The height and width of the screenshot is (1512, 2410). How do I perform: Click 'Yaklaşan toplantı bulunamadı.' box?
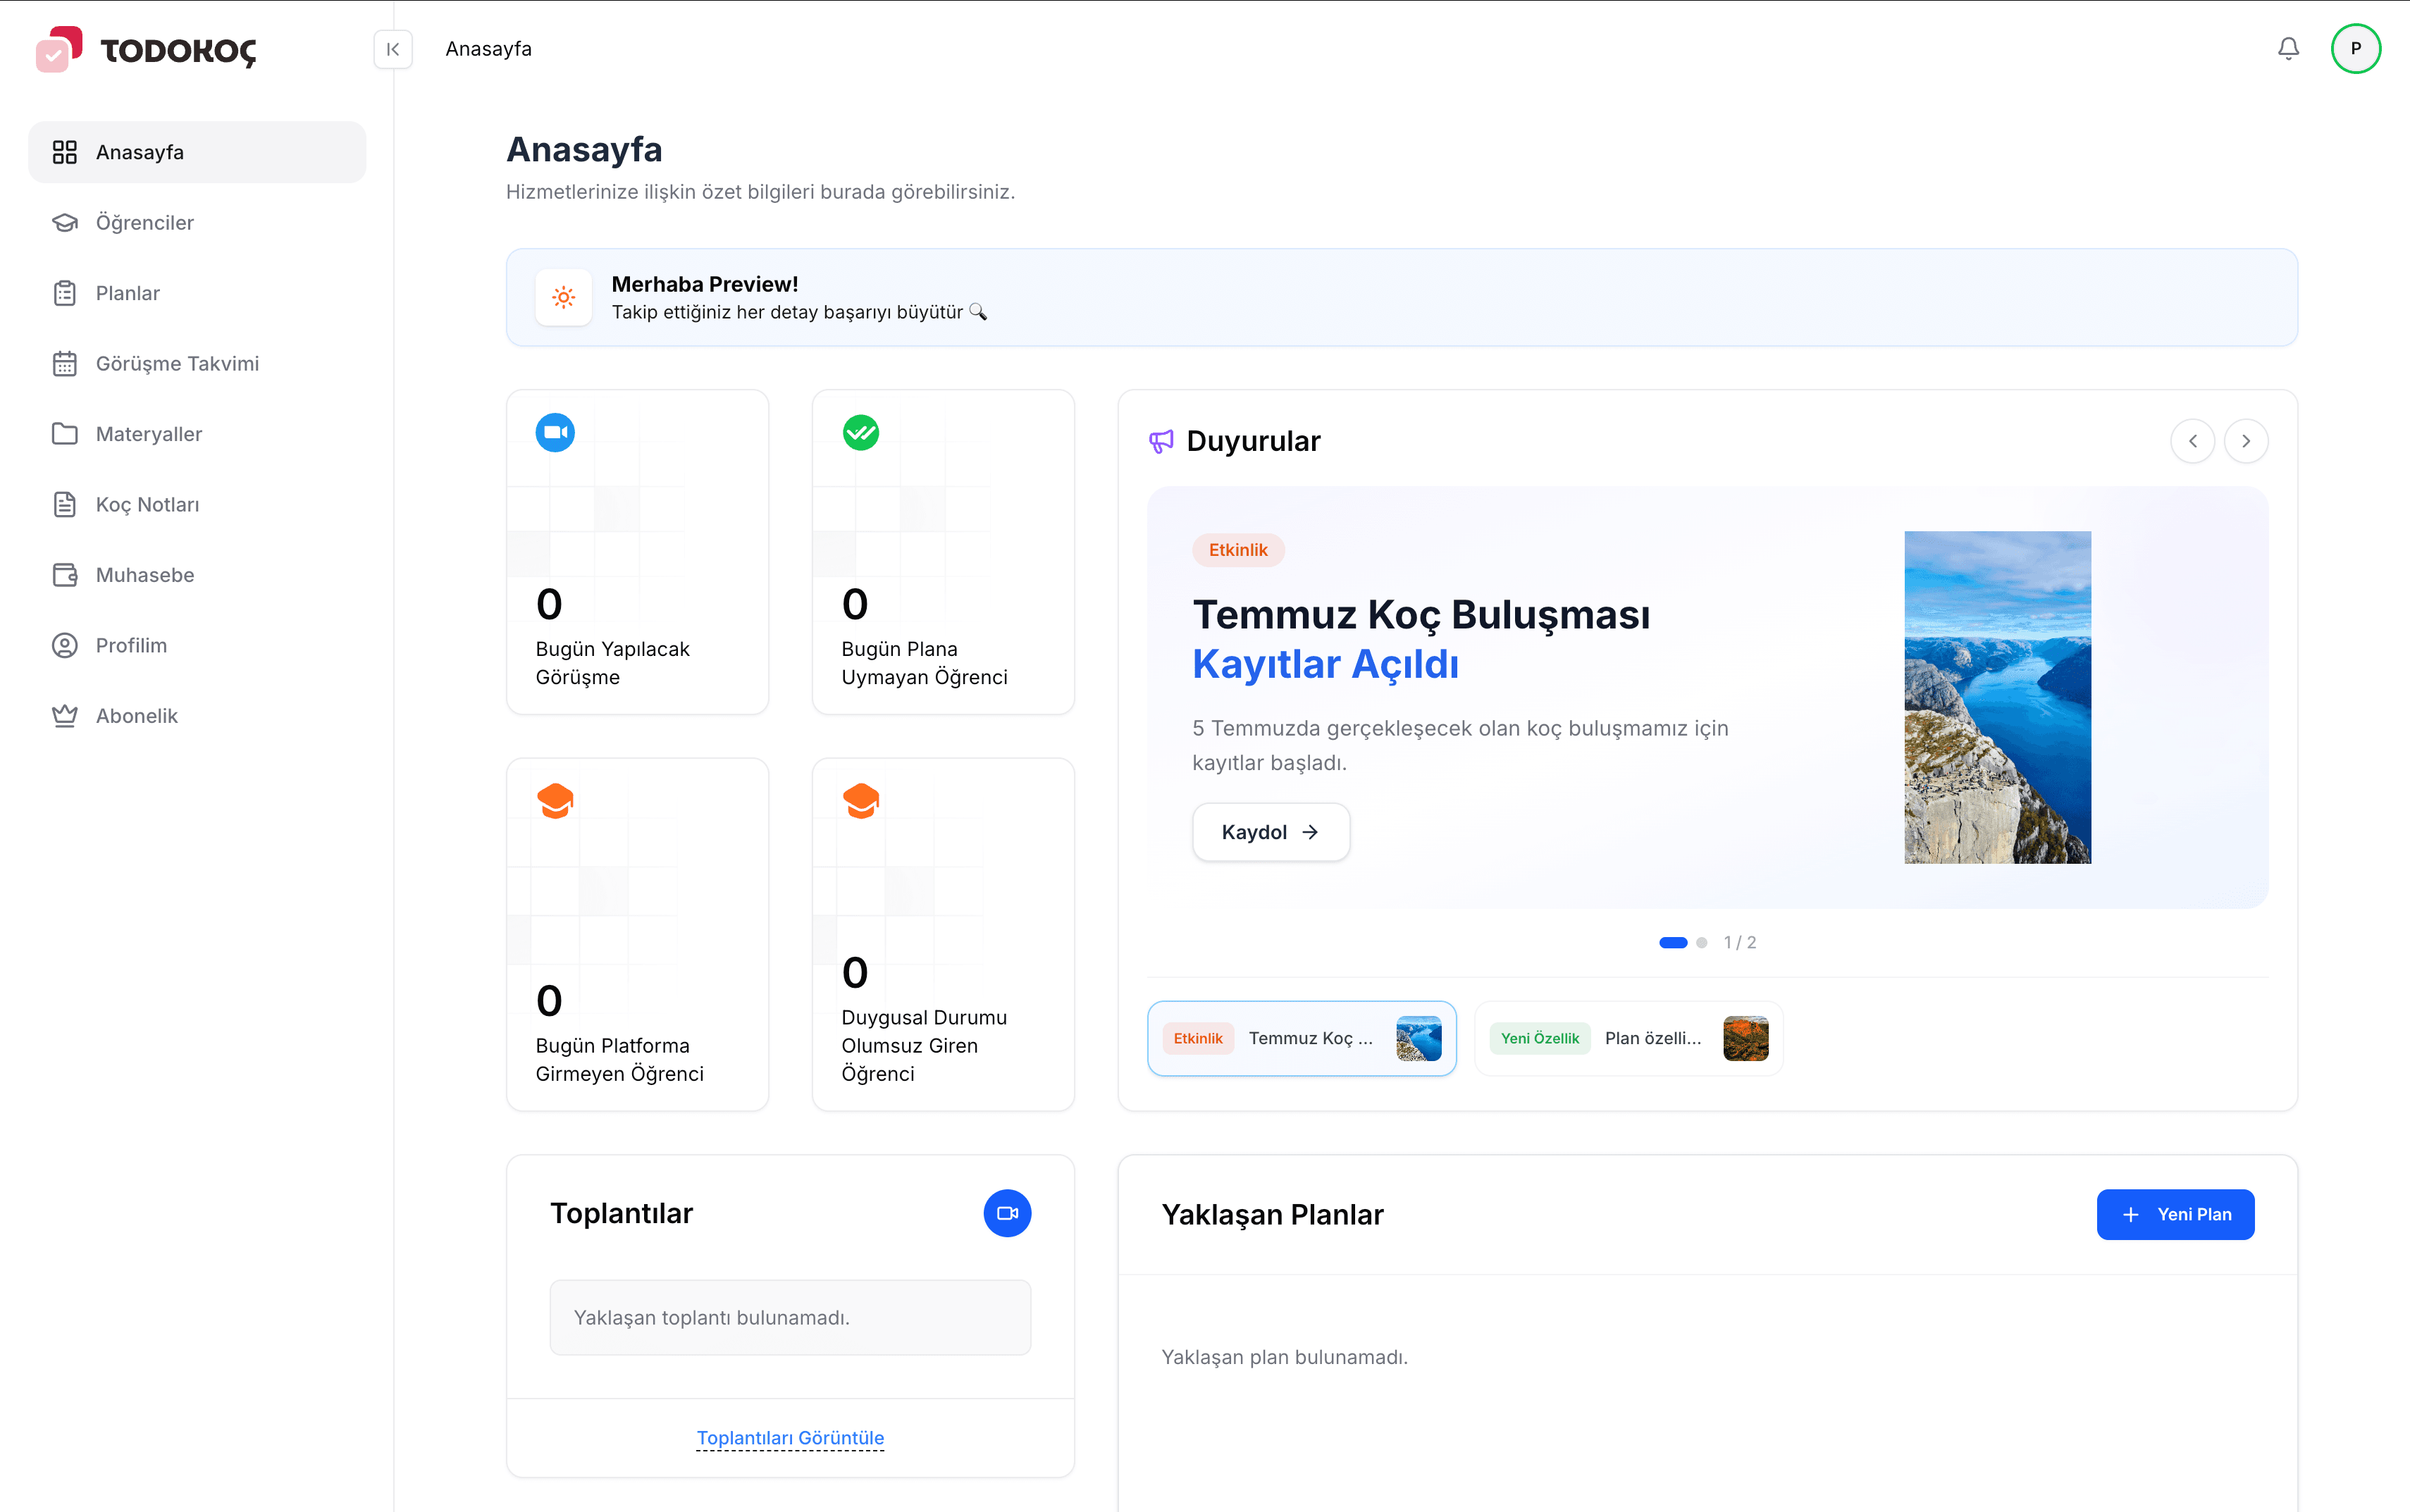[790, 1317]
